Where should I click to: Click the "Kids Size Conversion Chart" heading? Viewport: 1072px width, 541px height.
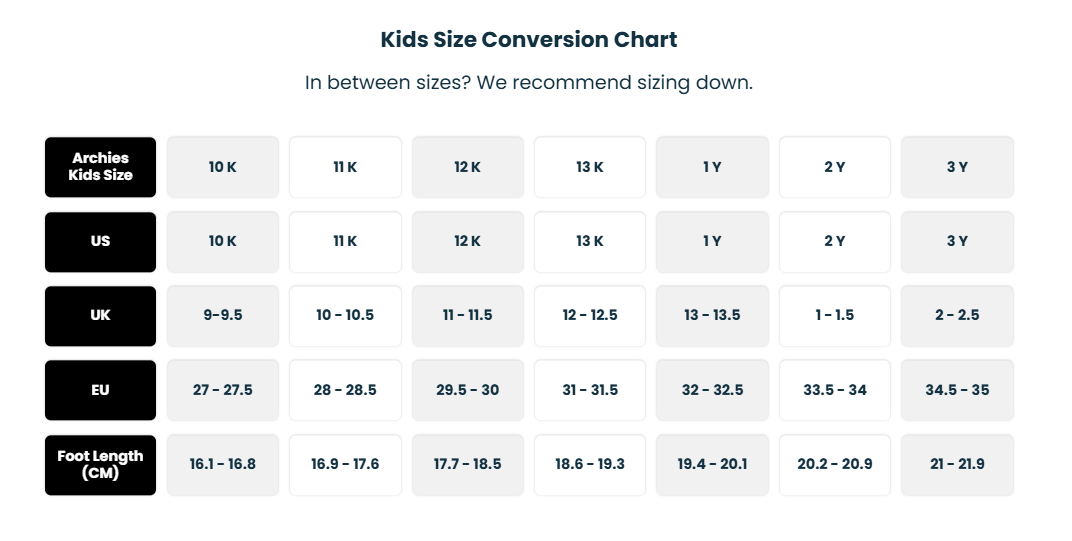click(x=528, y=40)
